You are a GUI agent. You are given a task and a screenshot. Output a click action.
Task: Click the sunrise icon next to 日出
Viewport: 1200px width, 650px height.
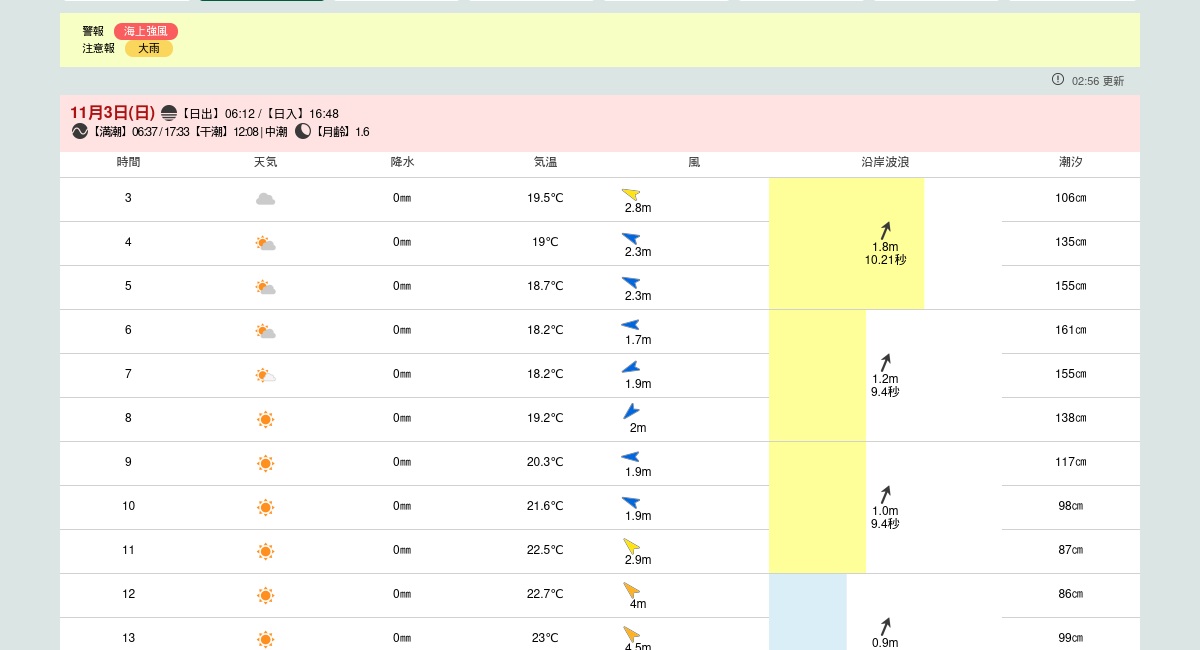coord(169,113)
